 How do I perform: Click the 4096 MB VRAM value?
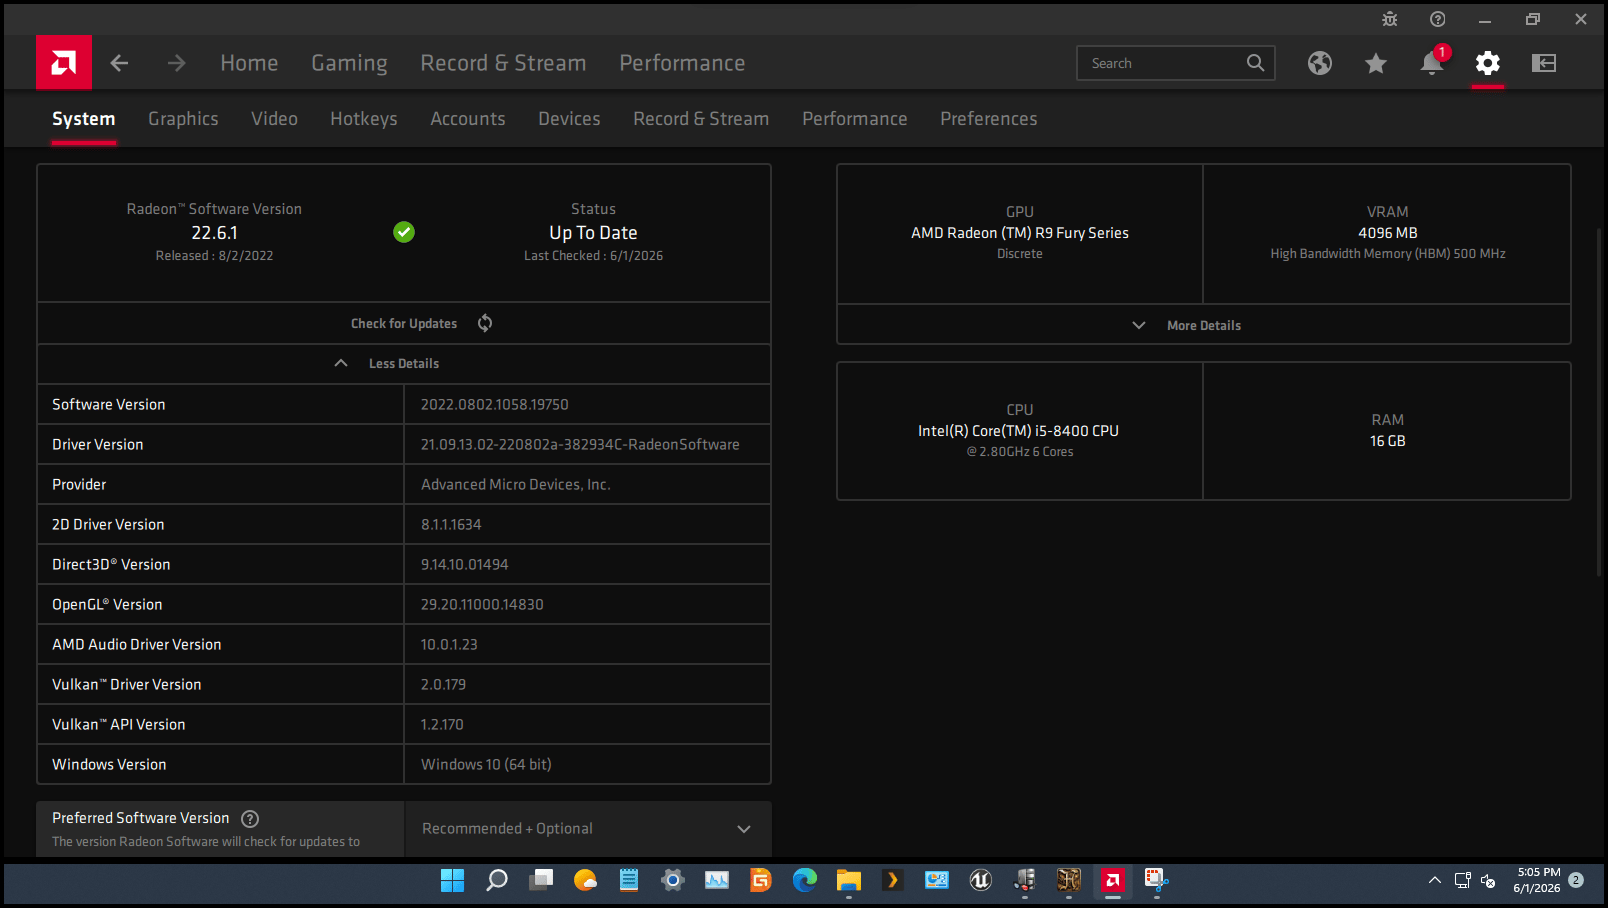click(x=1388, y=233)
